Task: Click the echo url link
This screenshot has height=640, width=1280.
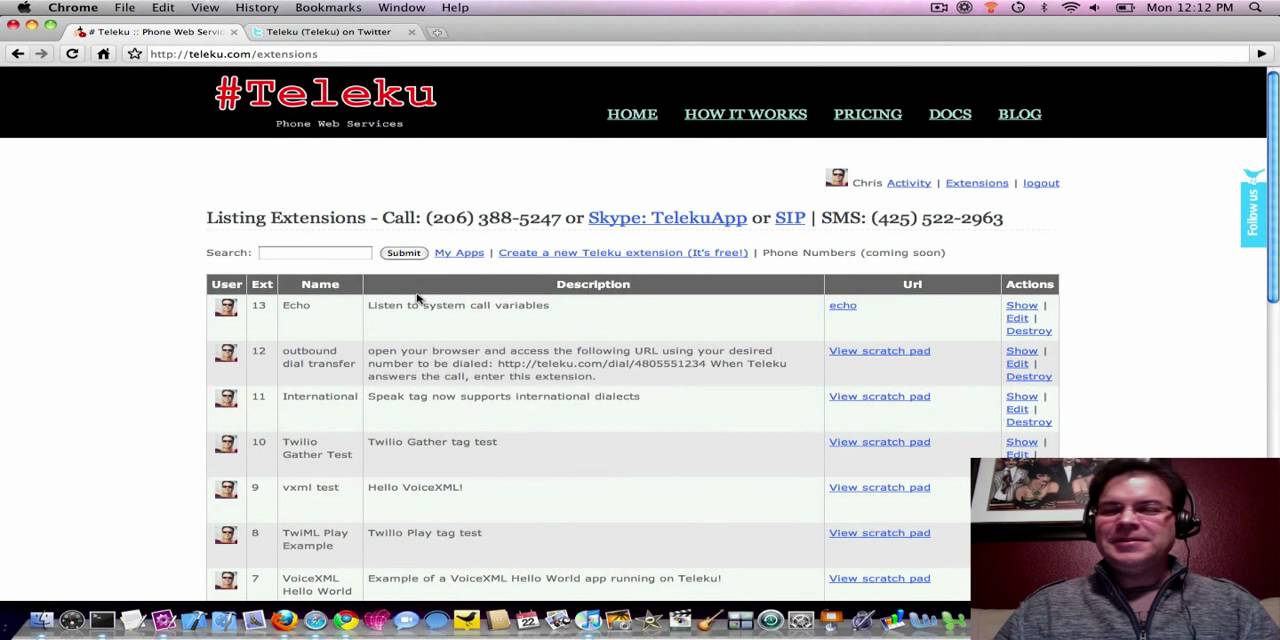Action: pyautogui.click(x=842, y=305)
